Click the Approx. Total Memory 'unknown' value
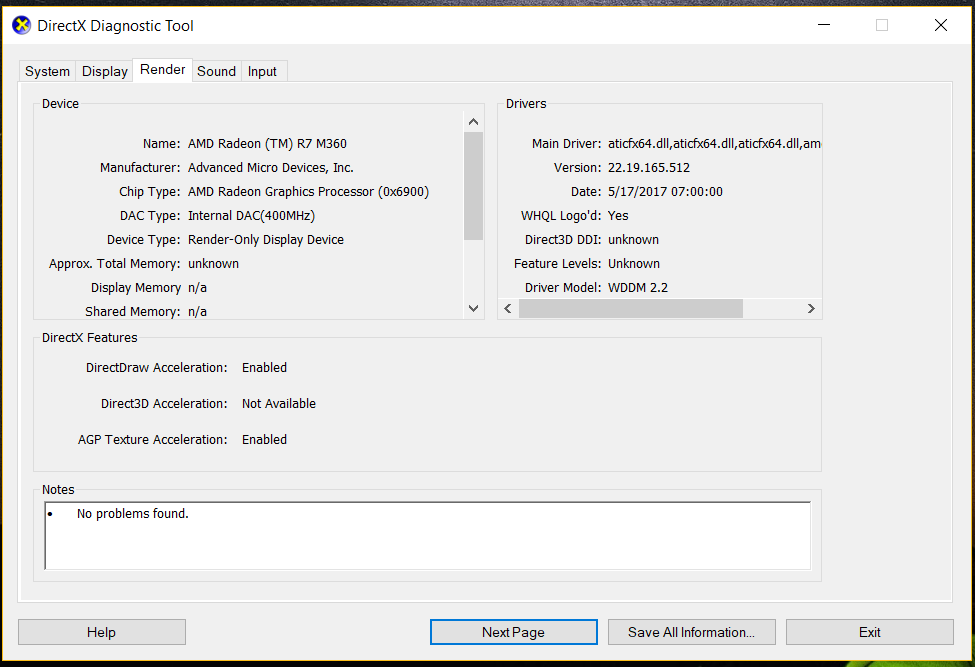 coord(213,264)
